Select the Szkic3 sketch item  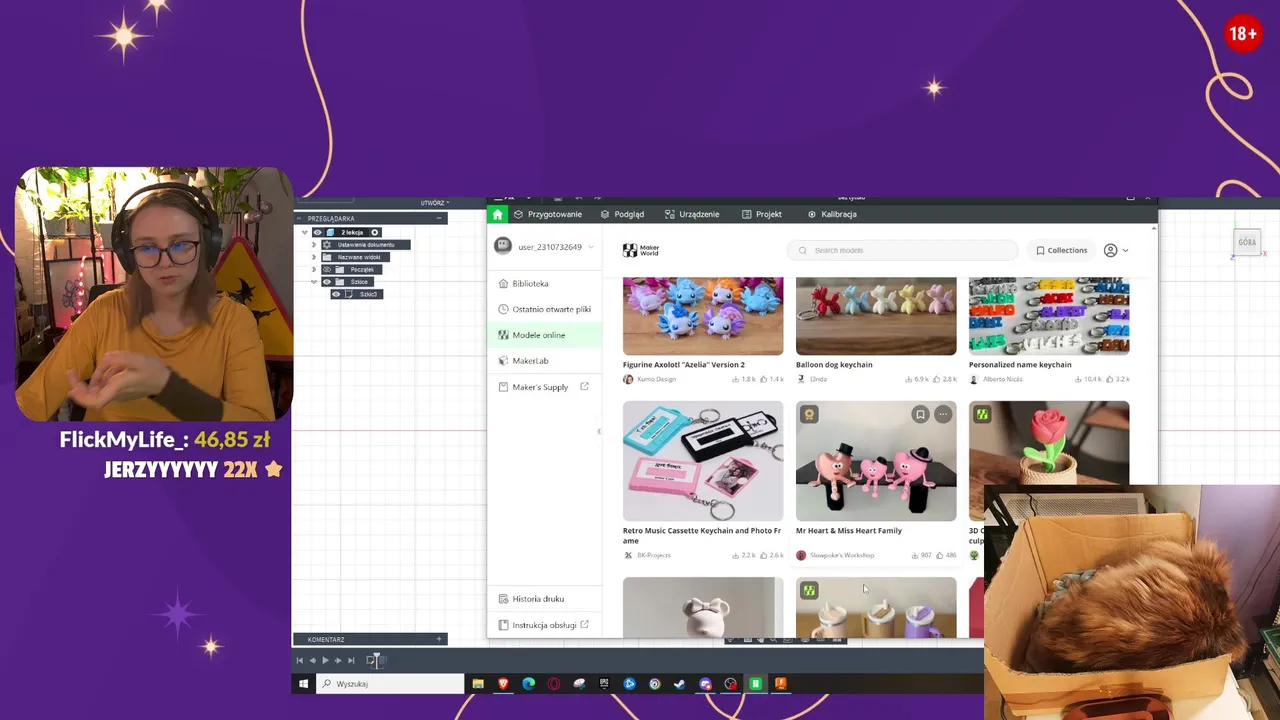point(368,294)
